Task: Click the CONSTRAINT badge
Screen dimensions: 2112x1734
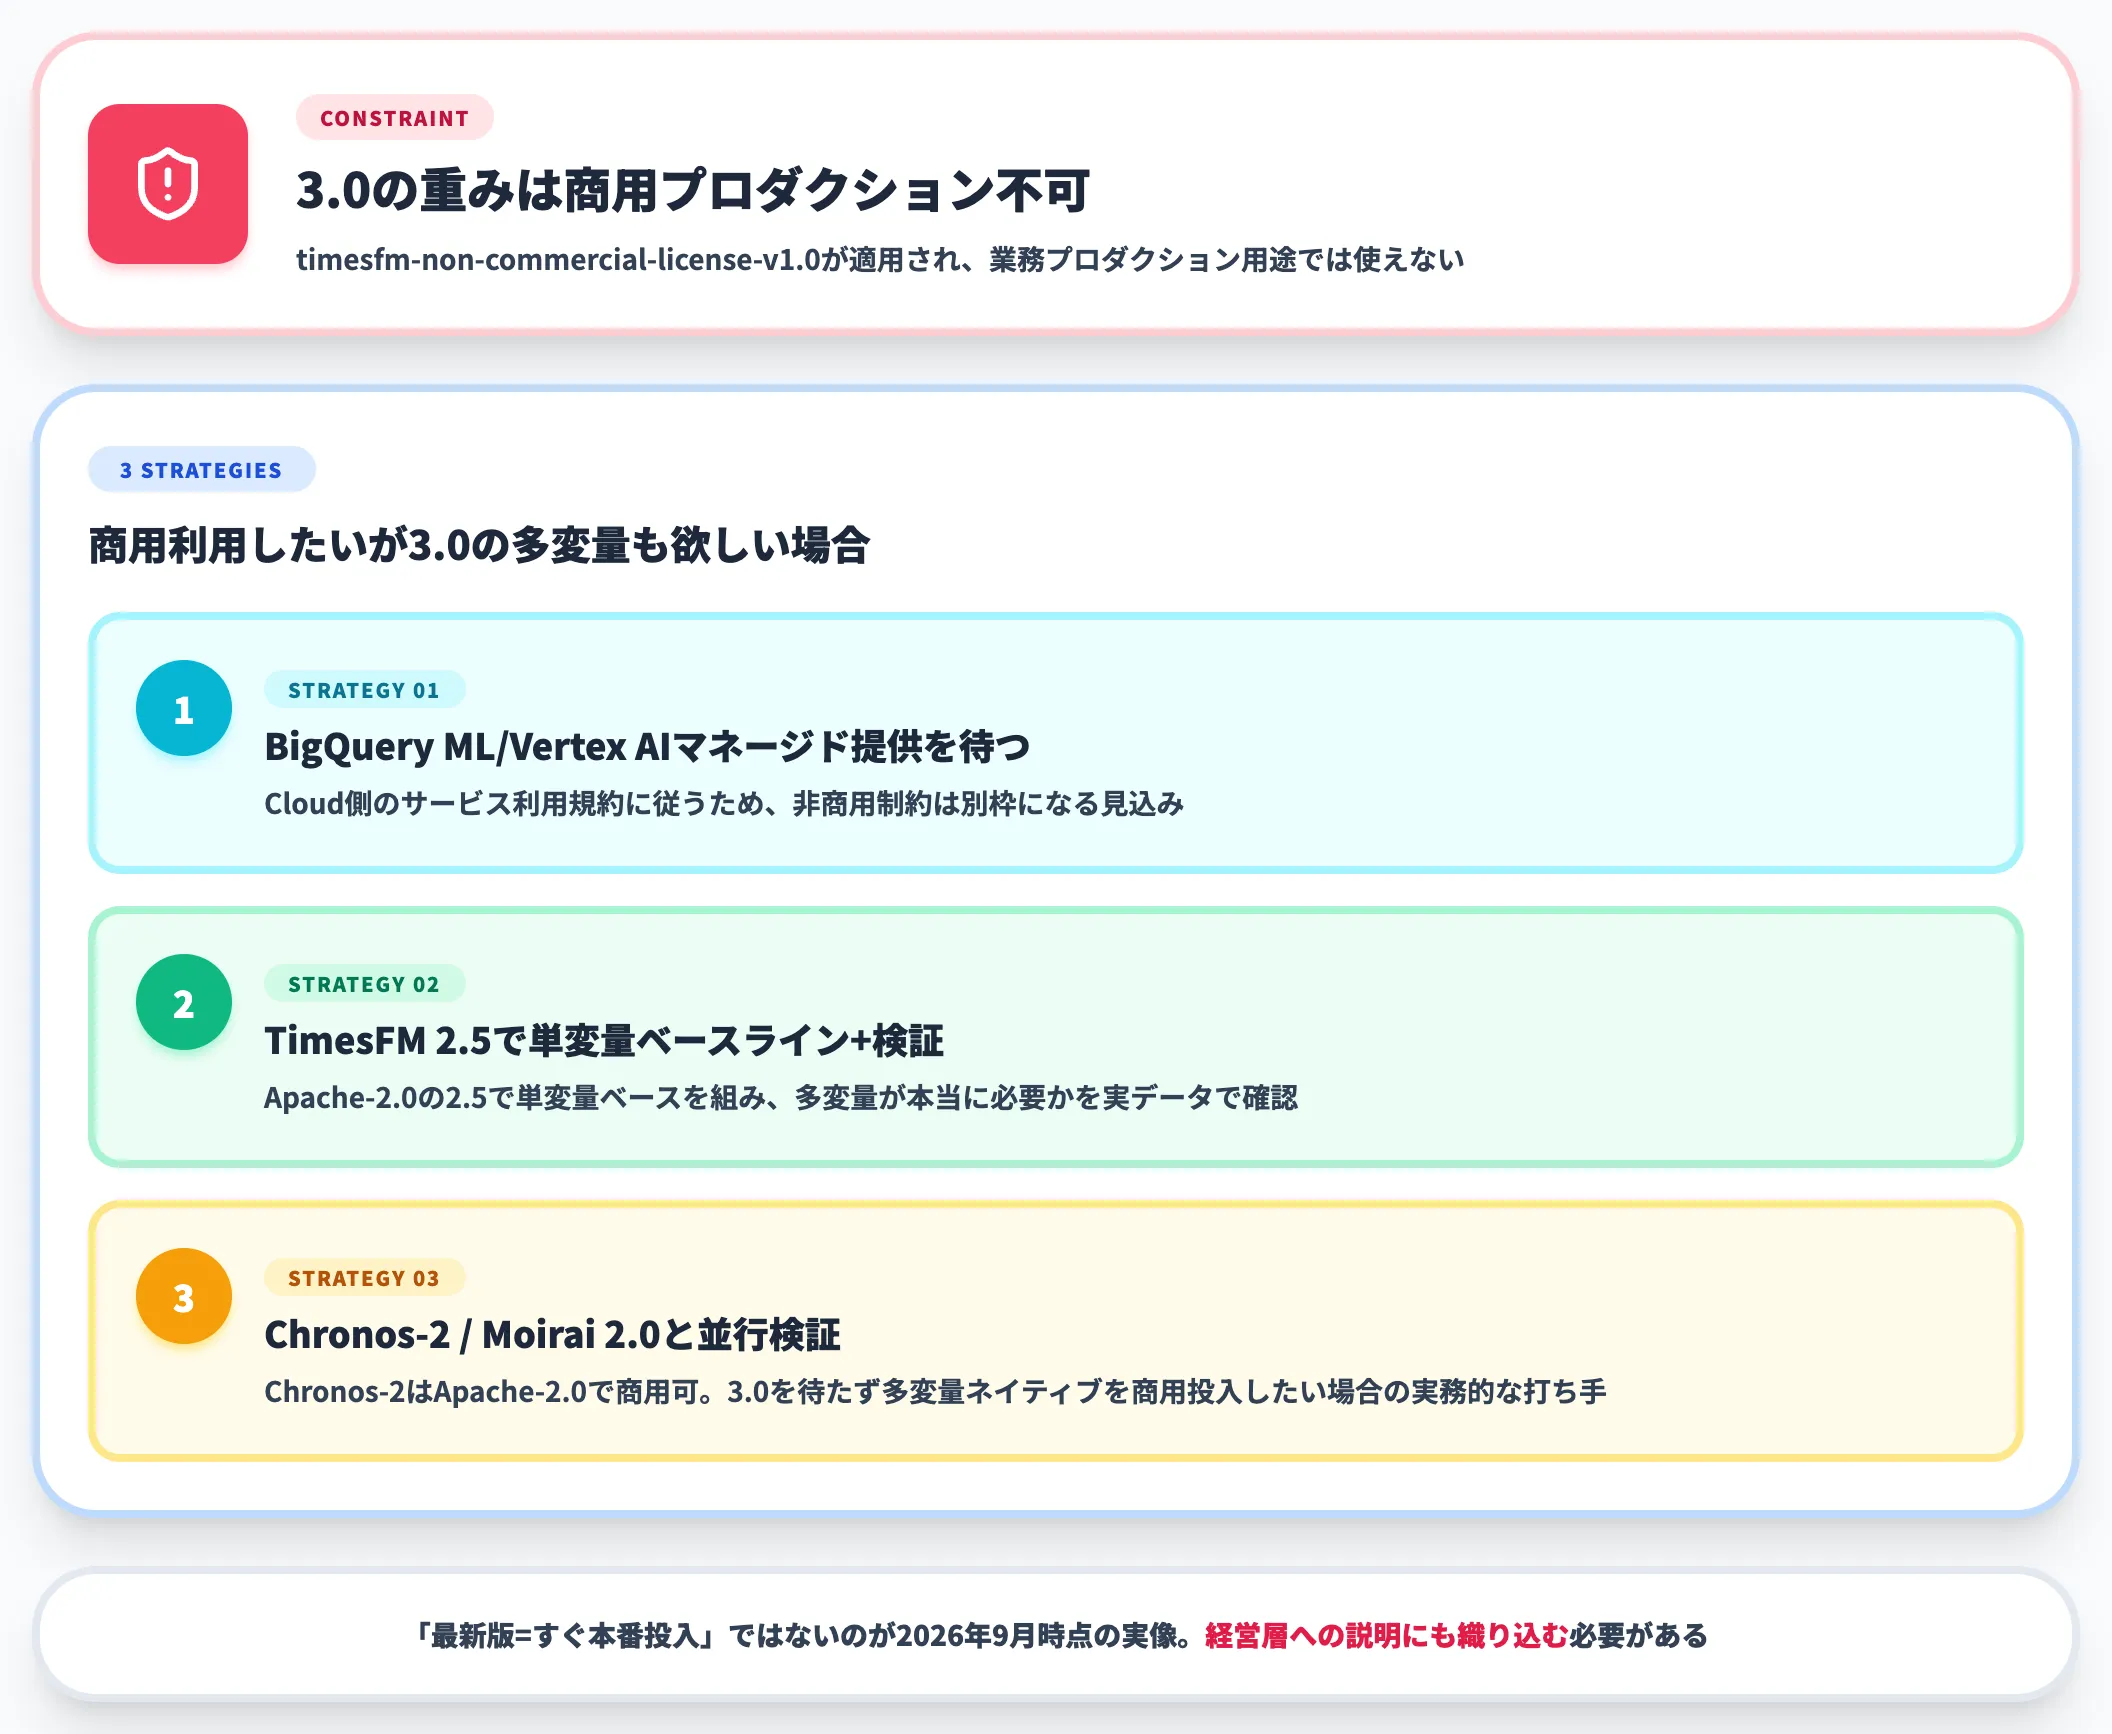Action: 395,118
